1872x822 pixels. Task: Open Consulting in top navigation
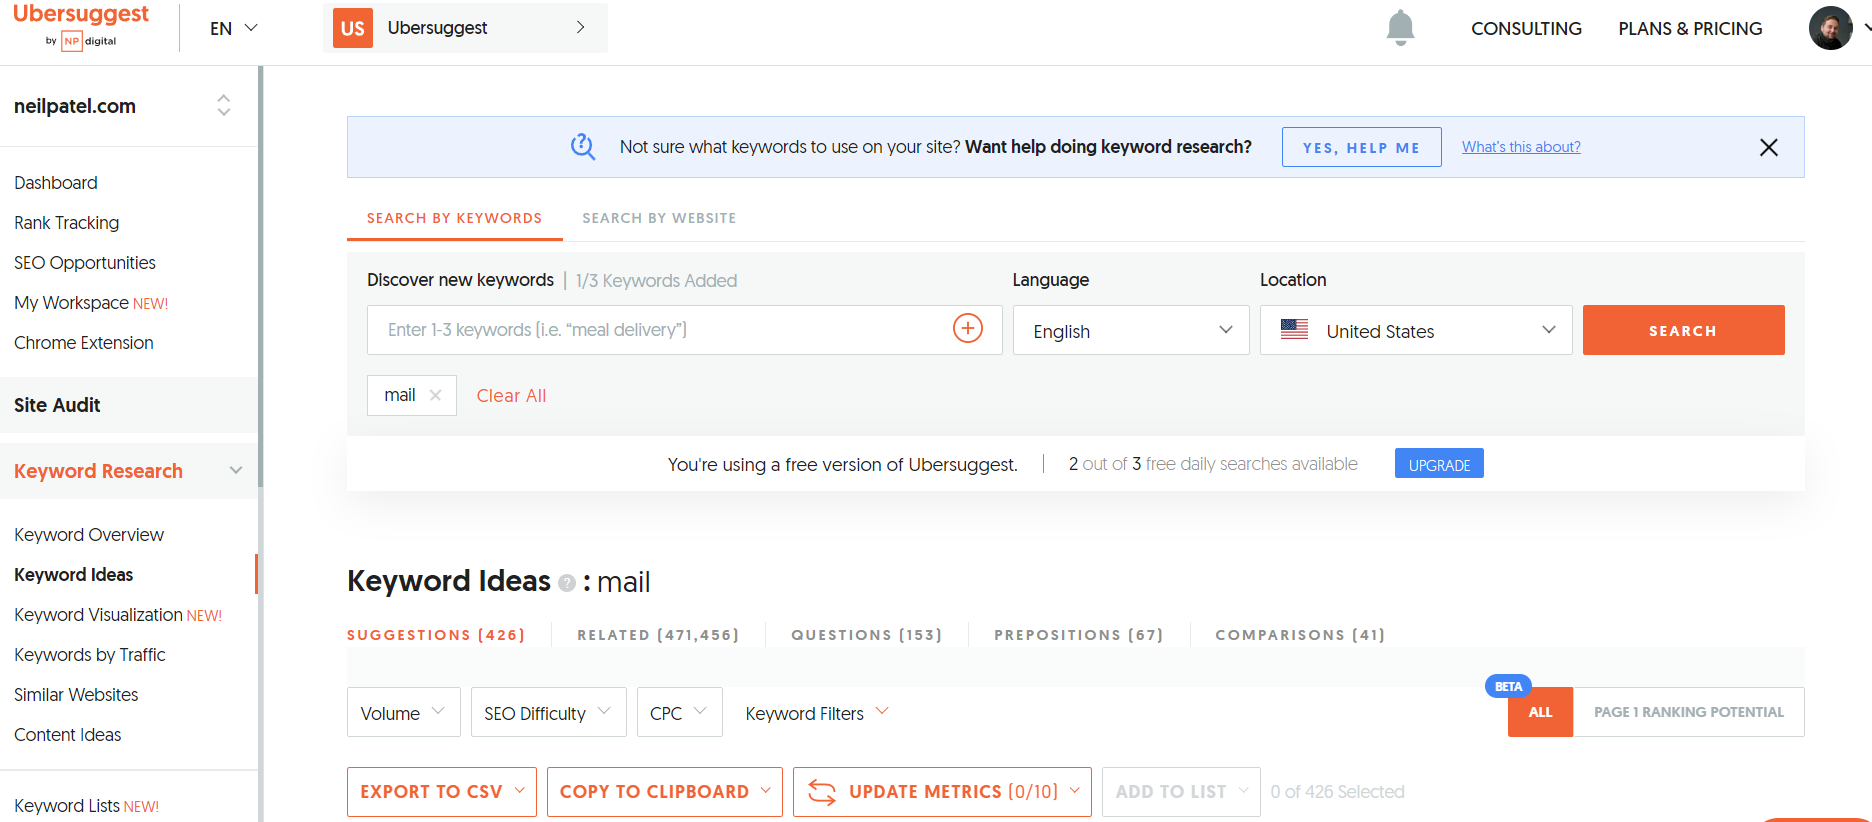[1526, 28]
